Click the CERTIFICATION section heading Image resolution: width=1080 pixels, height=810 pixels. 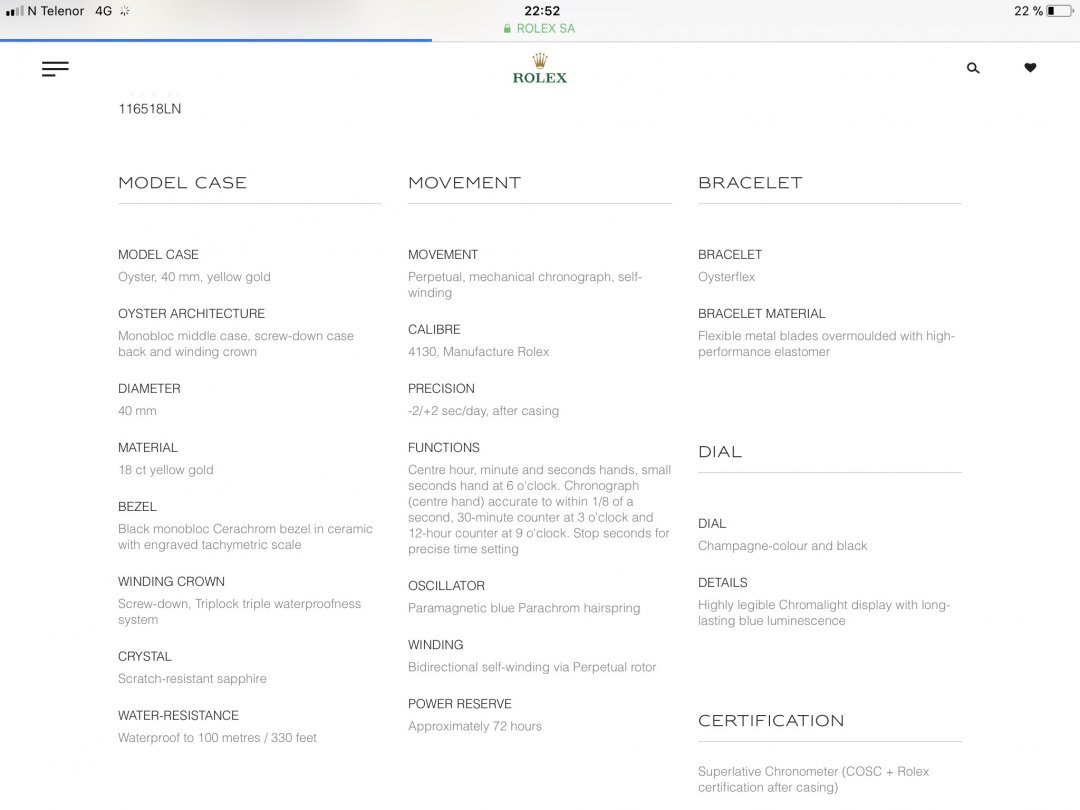coord(771,721)
